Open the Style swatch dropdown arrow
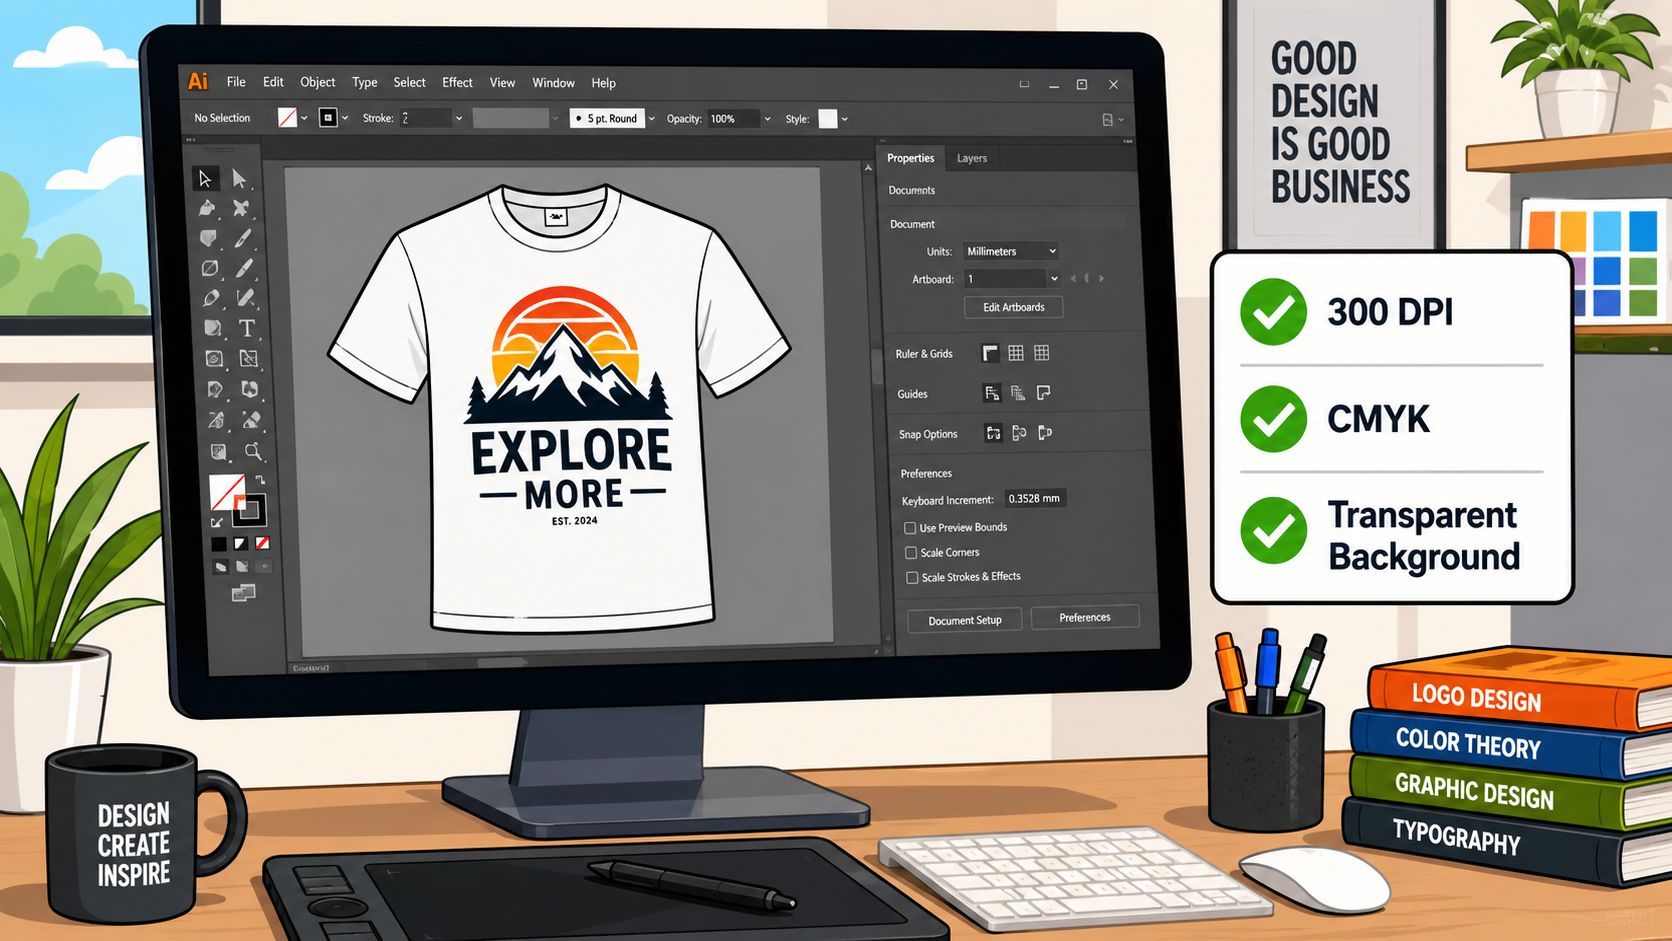Screen dimensions: 1672x941 tap(845, 119)
